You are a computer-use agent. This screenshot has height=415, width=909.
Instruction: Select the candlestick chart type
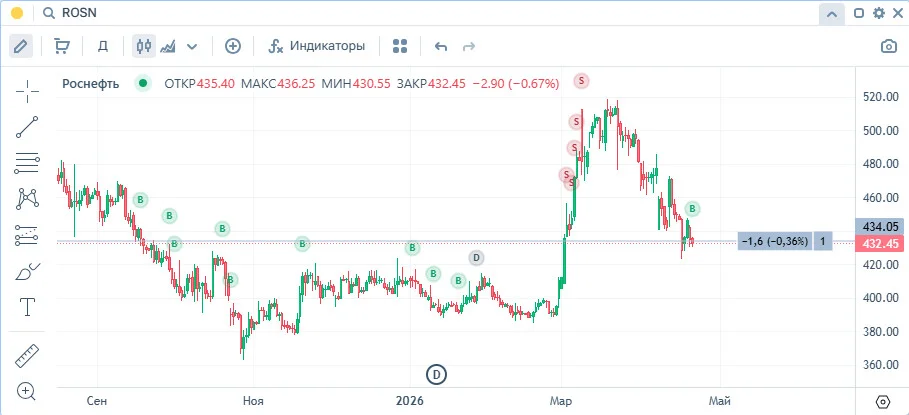pos(144,46)
